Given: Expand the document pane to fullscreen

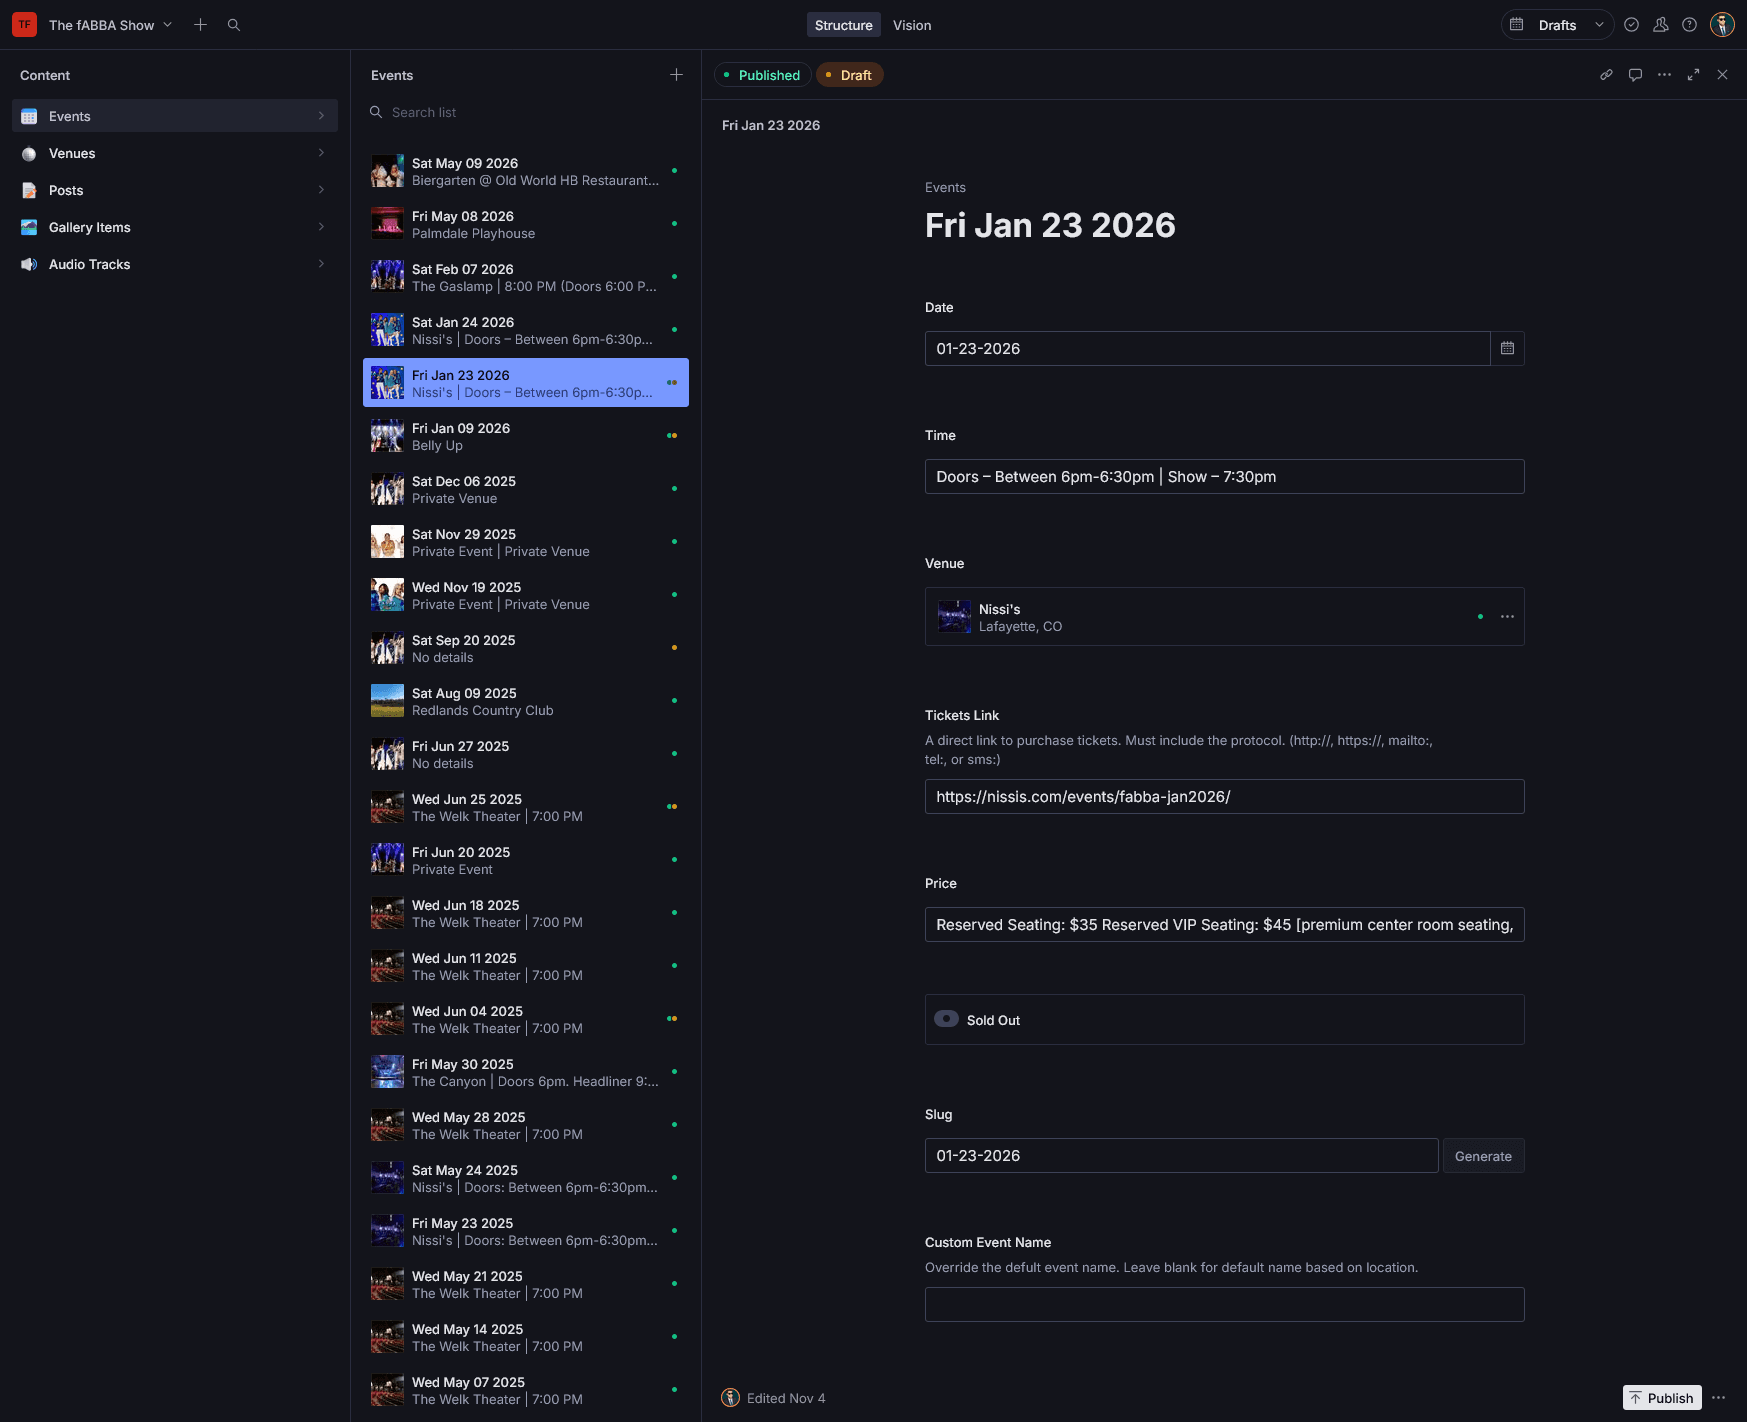Looking at the screenshot, I should pyautogui.click(x=1693, y=74).
